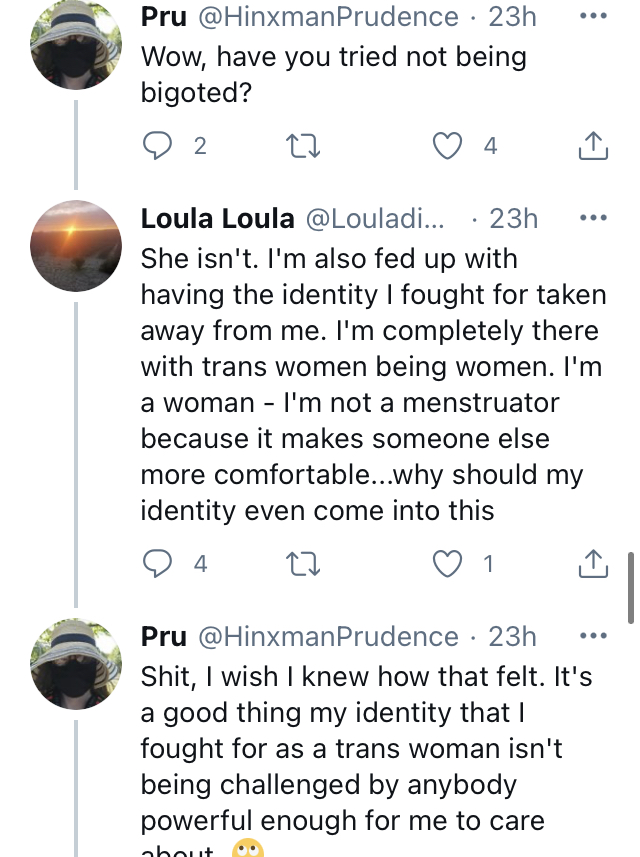Reply to Loula Loula's tweet
Viewport: 640px width, 857px height.
point(157,564)
